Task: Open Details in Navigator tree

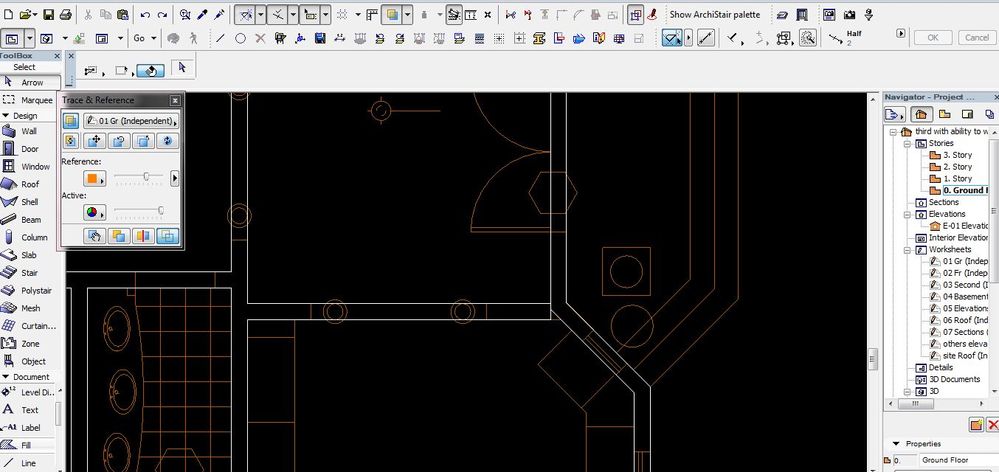Action: tap(941, 368)
